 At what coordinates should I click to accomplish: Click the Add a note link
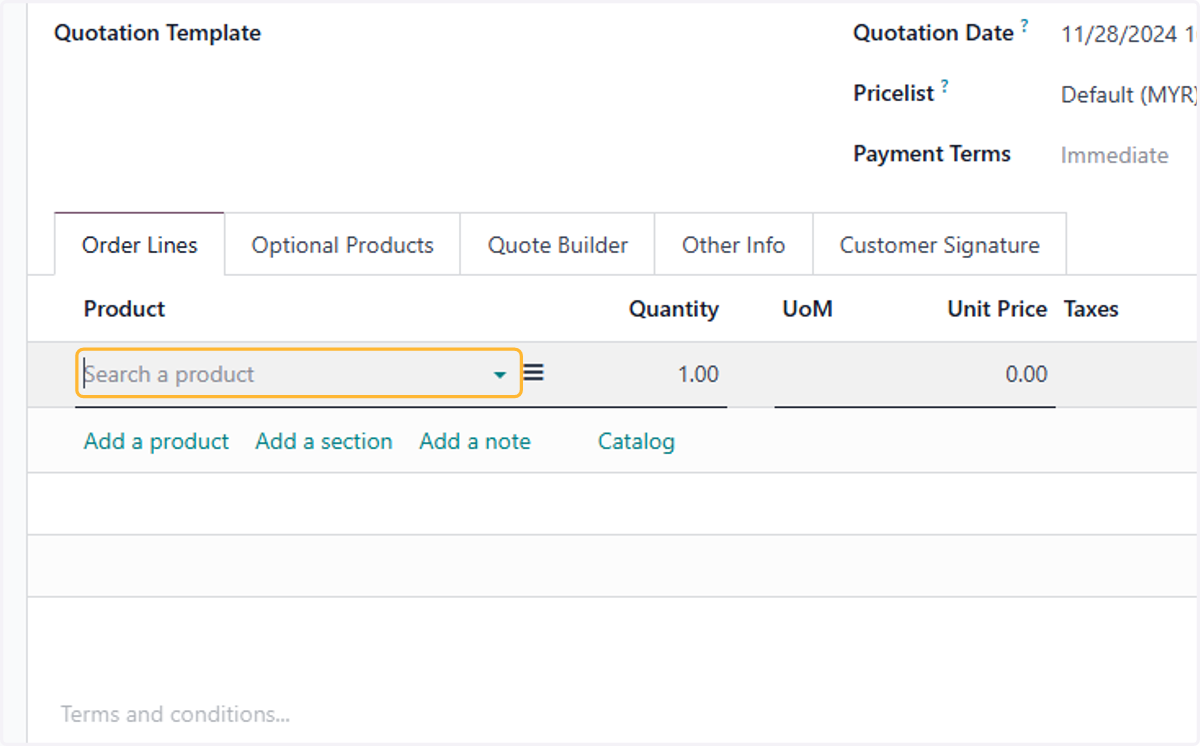pyautogui.click(x=475, y=441)
